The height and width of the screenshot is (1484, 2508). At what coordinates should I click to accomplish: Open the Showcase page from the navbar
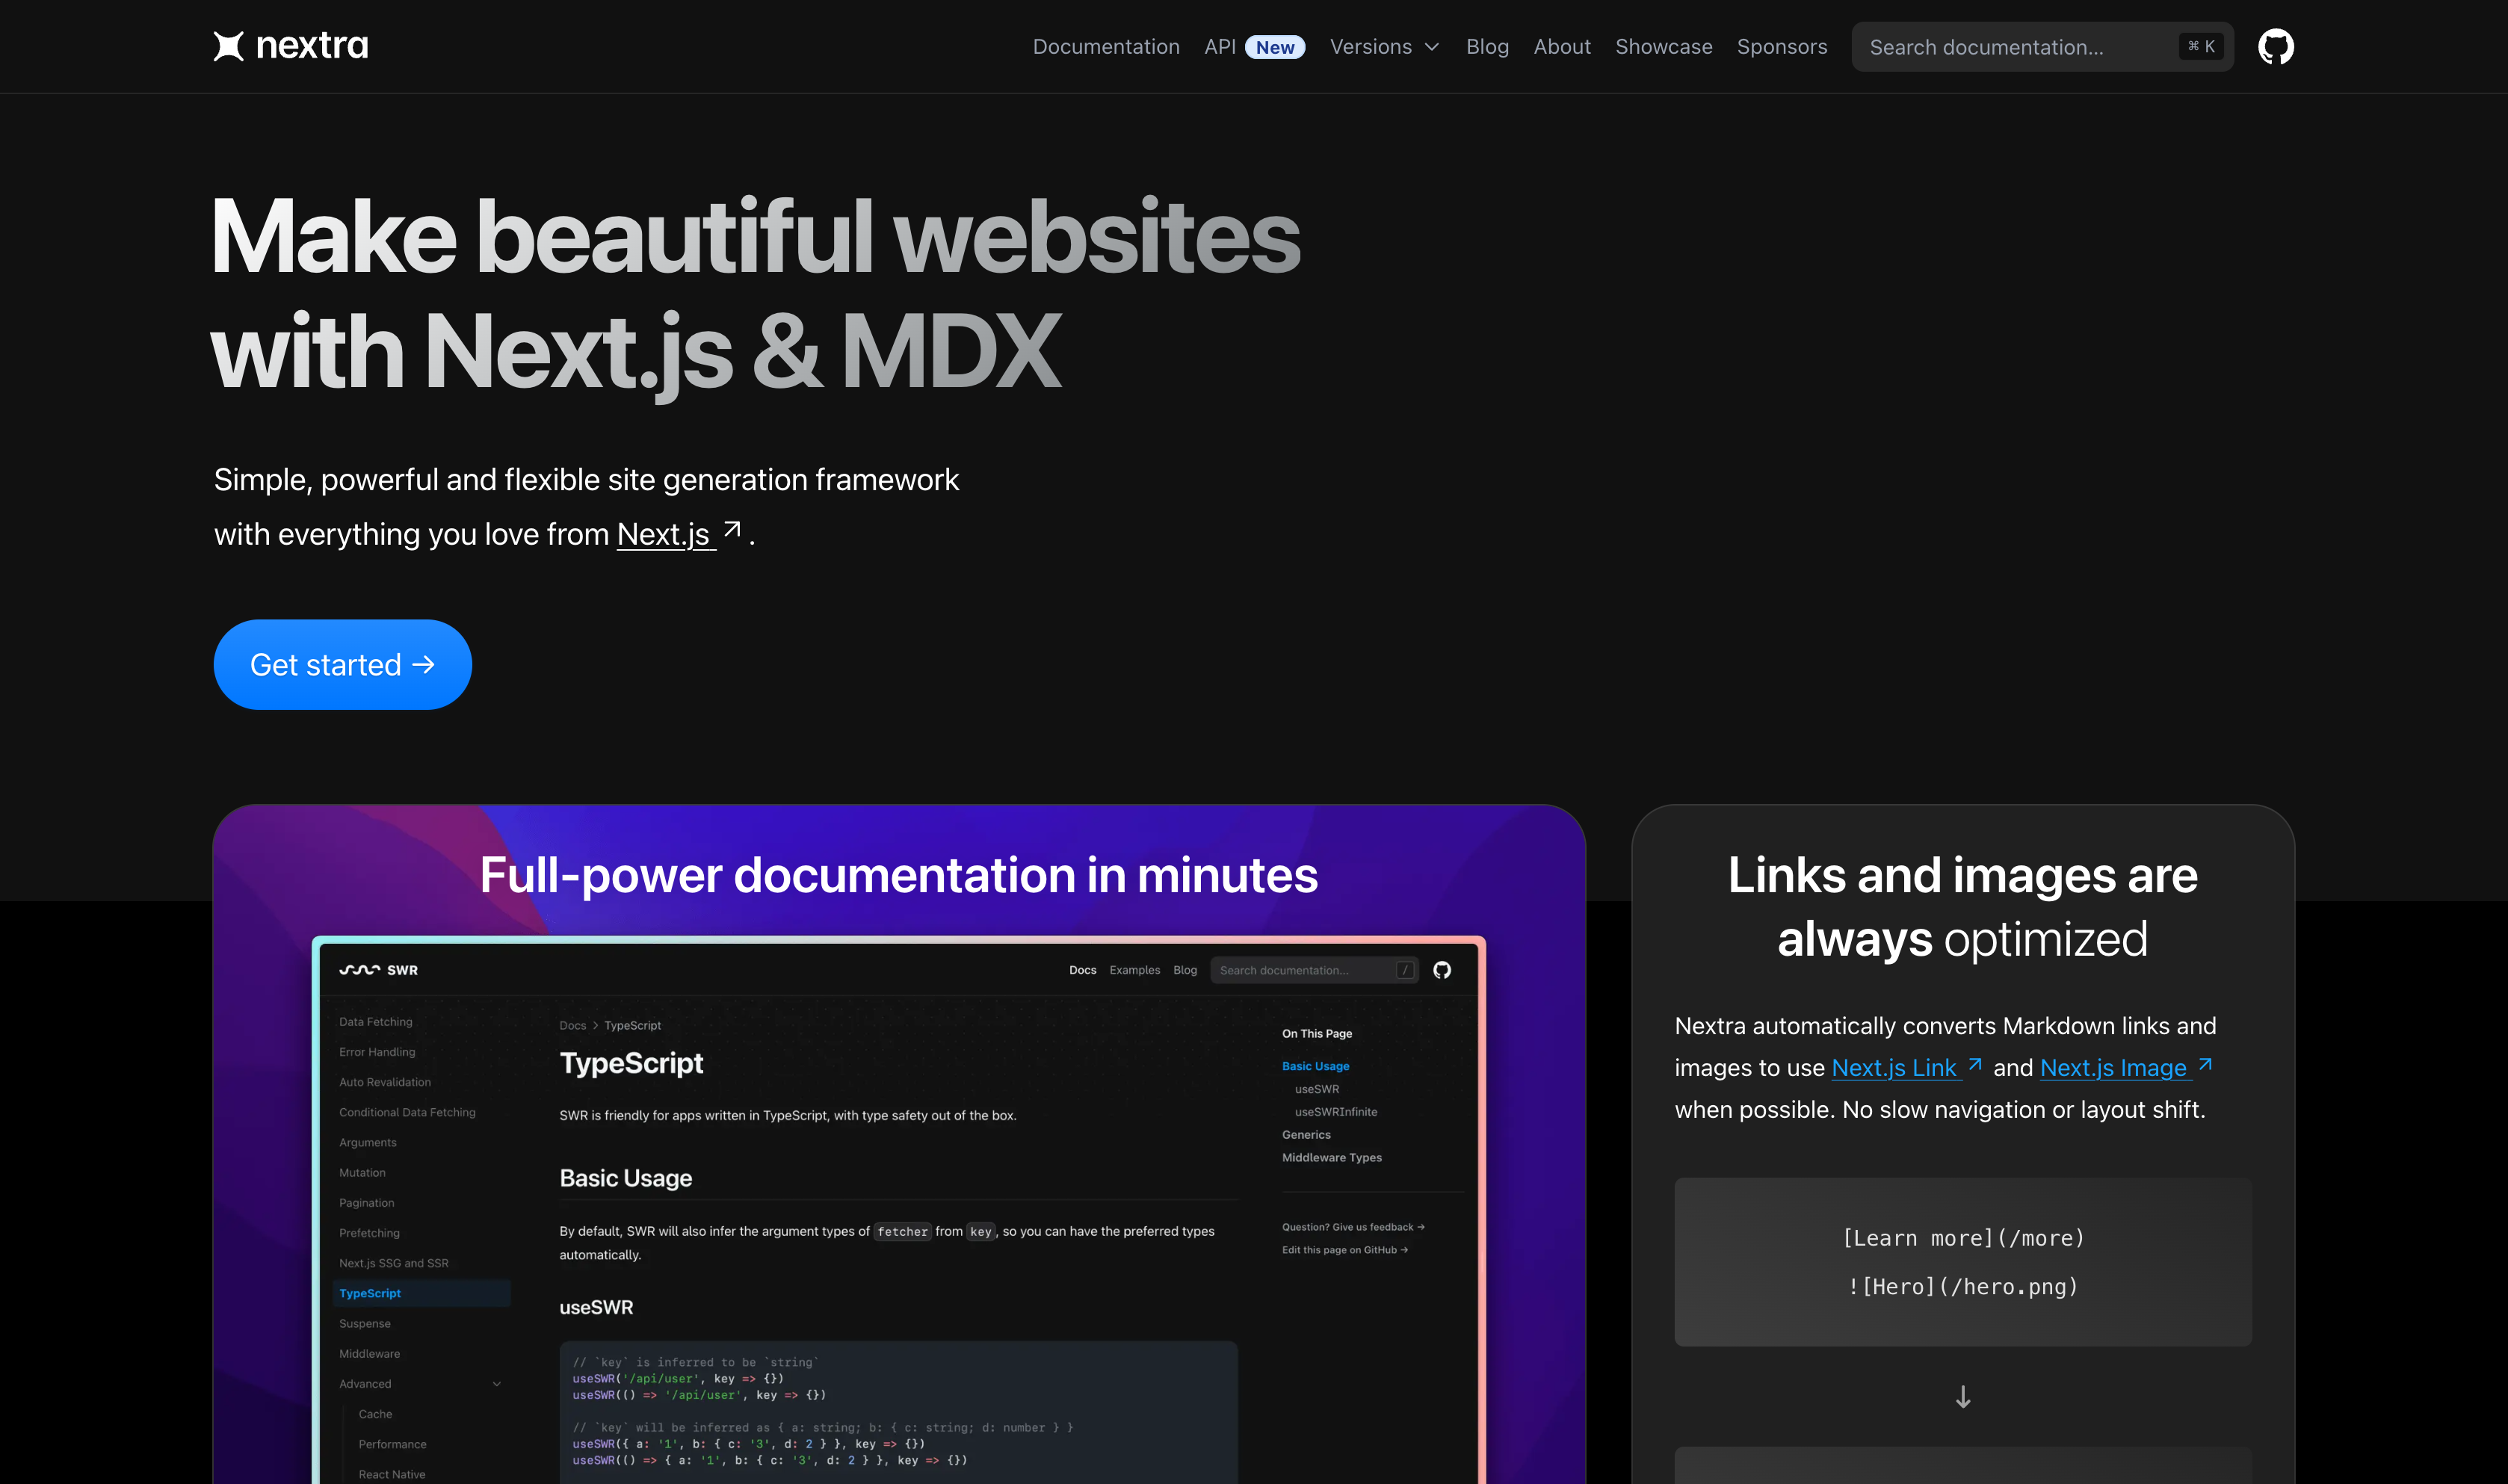click(x=1663, y=46)
